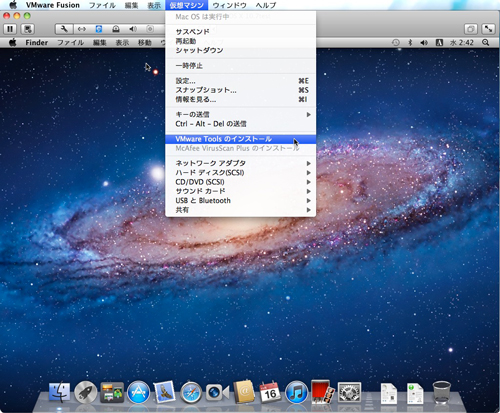Select Ctrl - Alt - Del の送信
Screen dimensions: 500x413
240,124
